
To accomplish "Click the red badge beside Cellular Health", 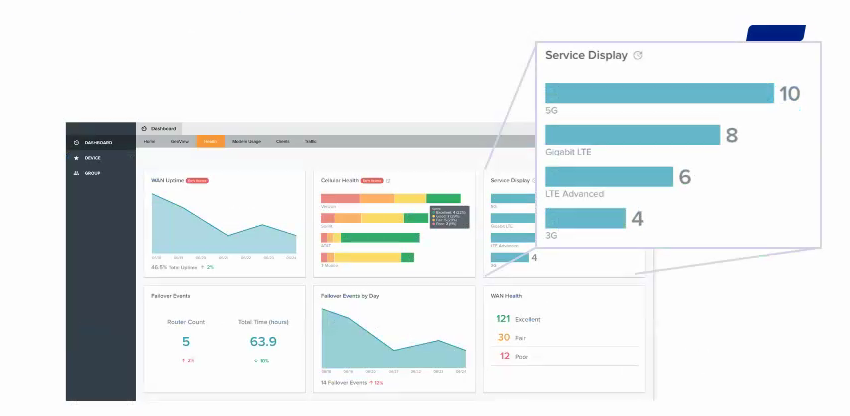I will tap(371, 181).
